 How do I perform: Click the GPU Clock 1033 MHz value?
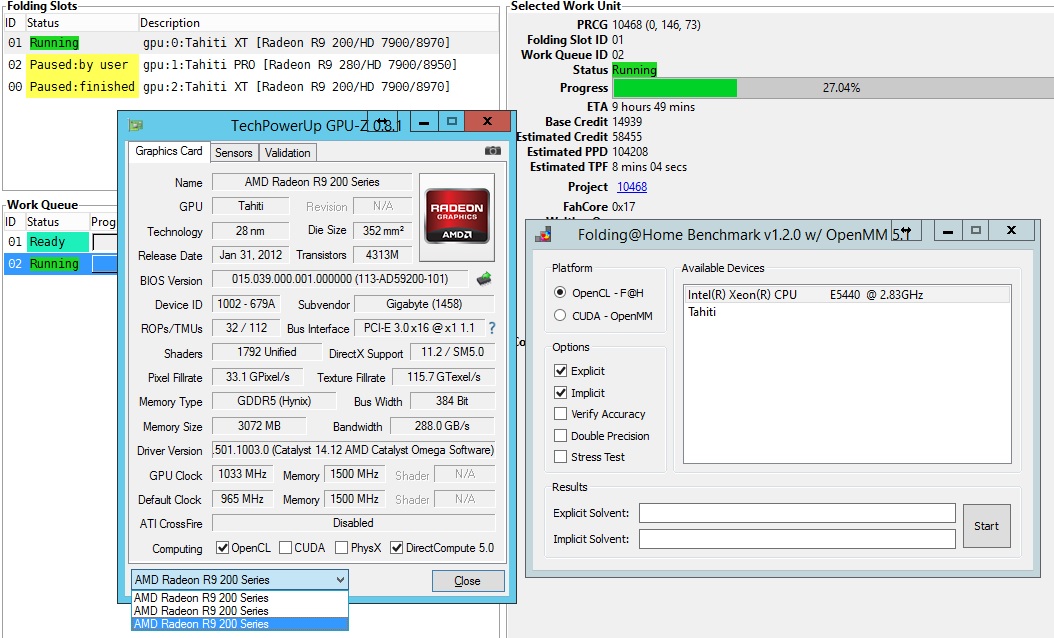pos(243,474)
